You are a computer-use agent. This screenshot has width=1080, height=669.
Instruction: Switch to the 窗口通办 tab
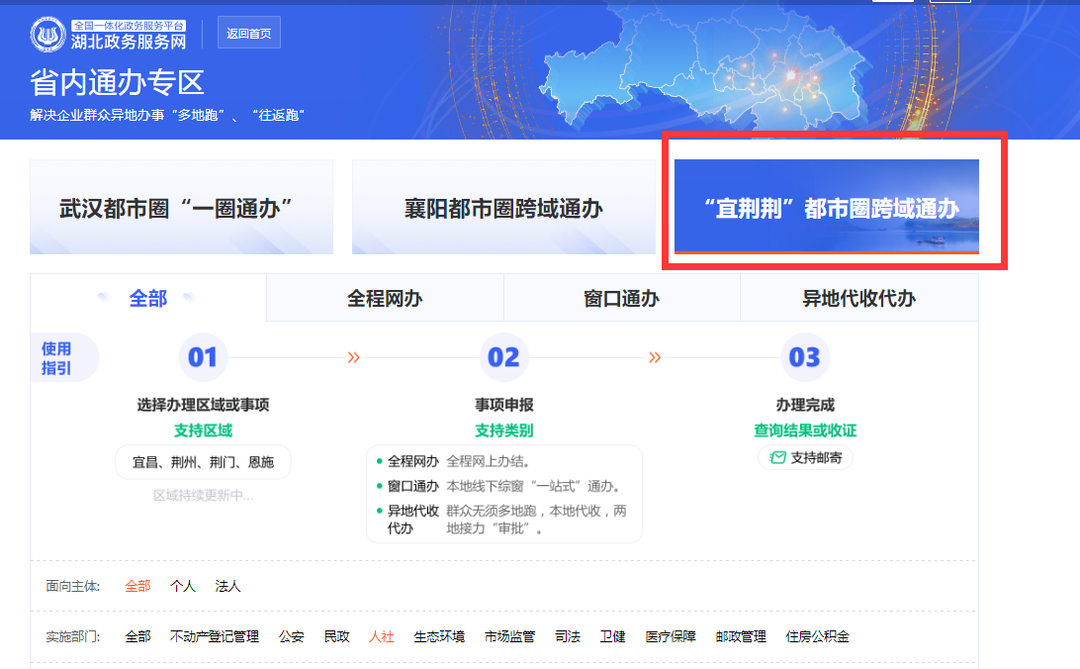tap(621, 298)
